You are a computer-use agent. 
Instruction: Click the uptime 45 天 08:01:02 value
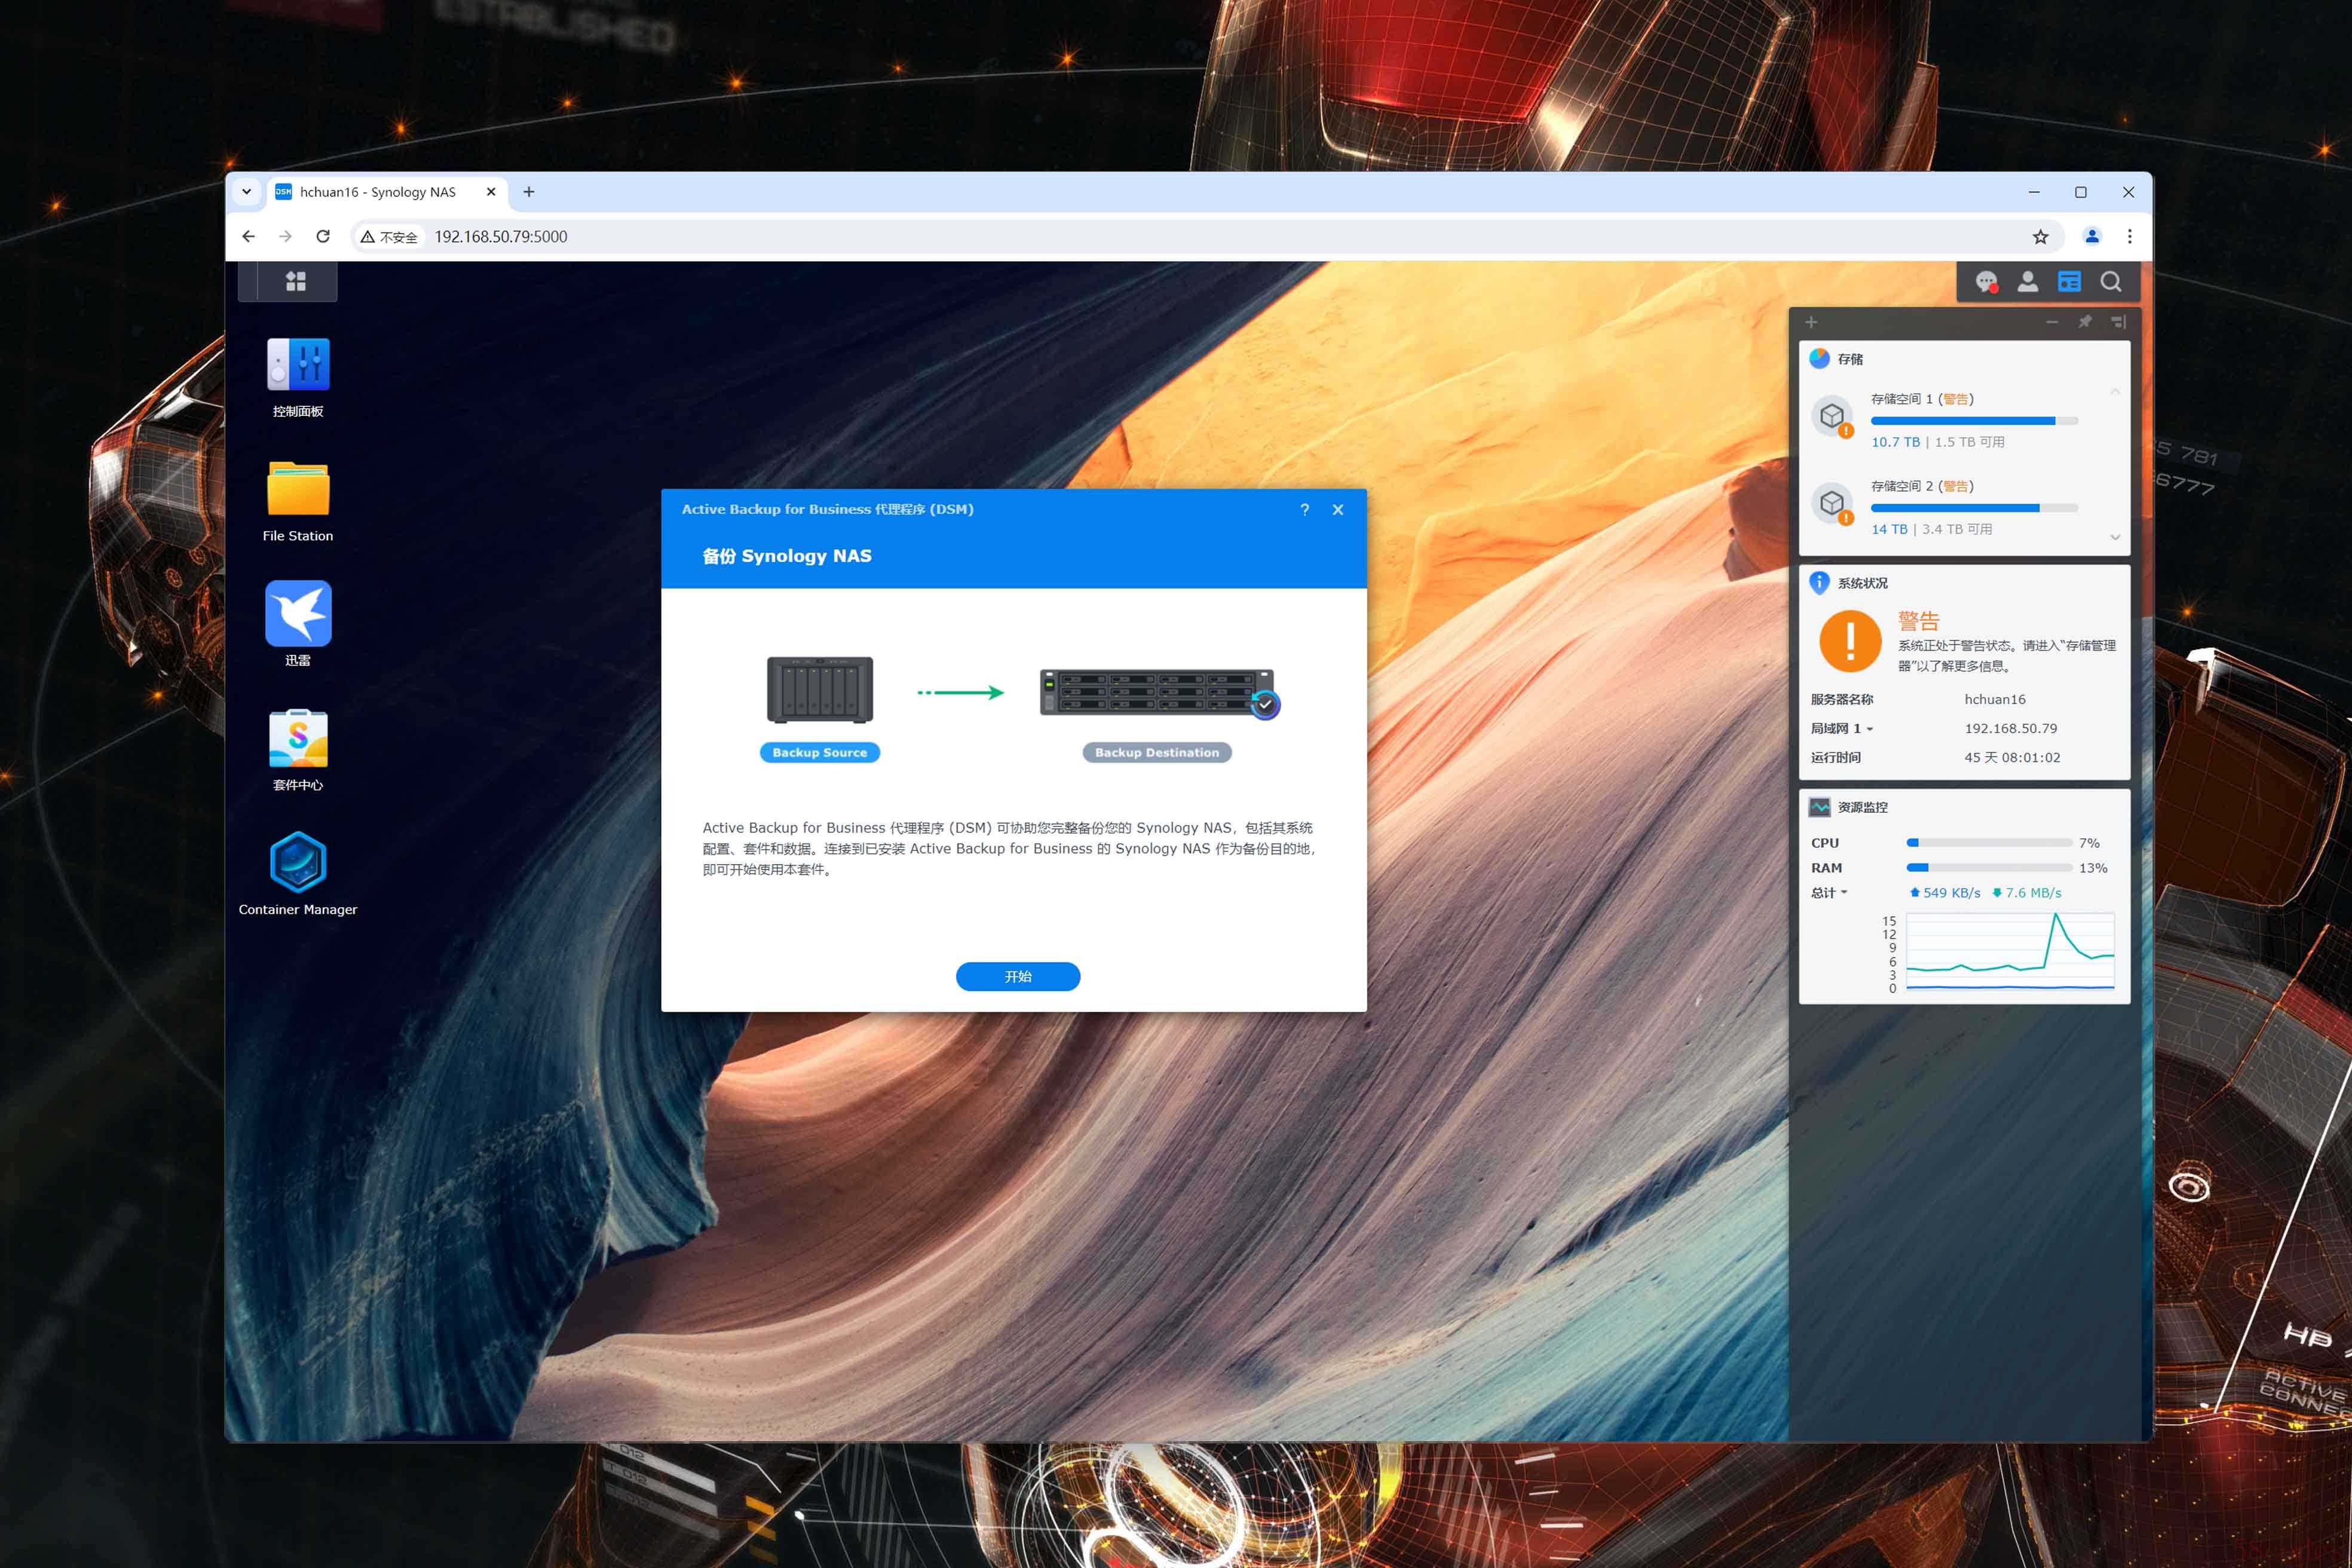2012,758
